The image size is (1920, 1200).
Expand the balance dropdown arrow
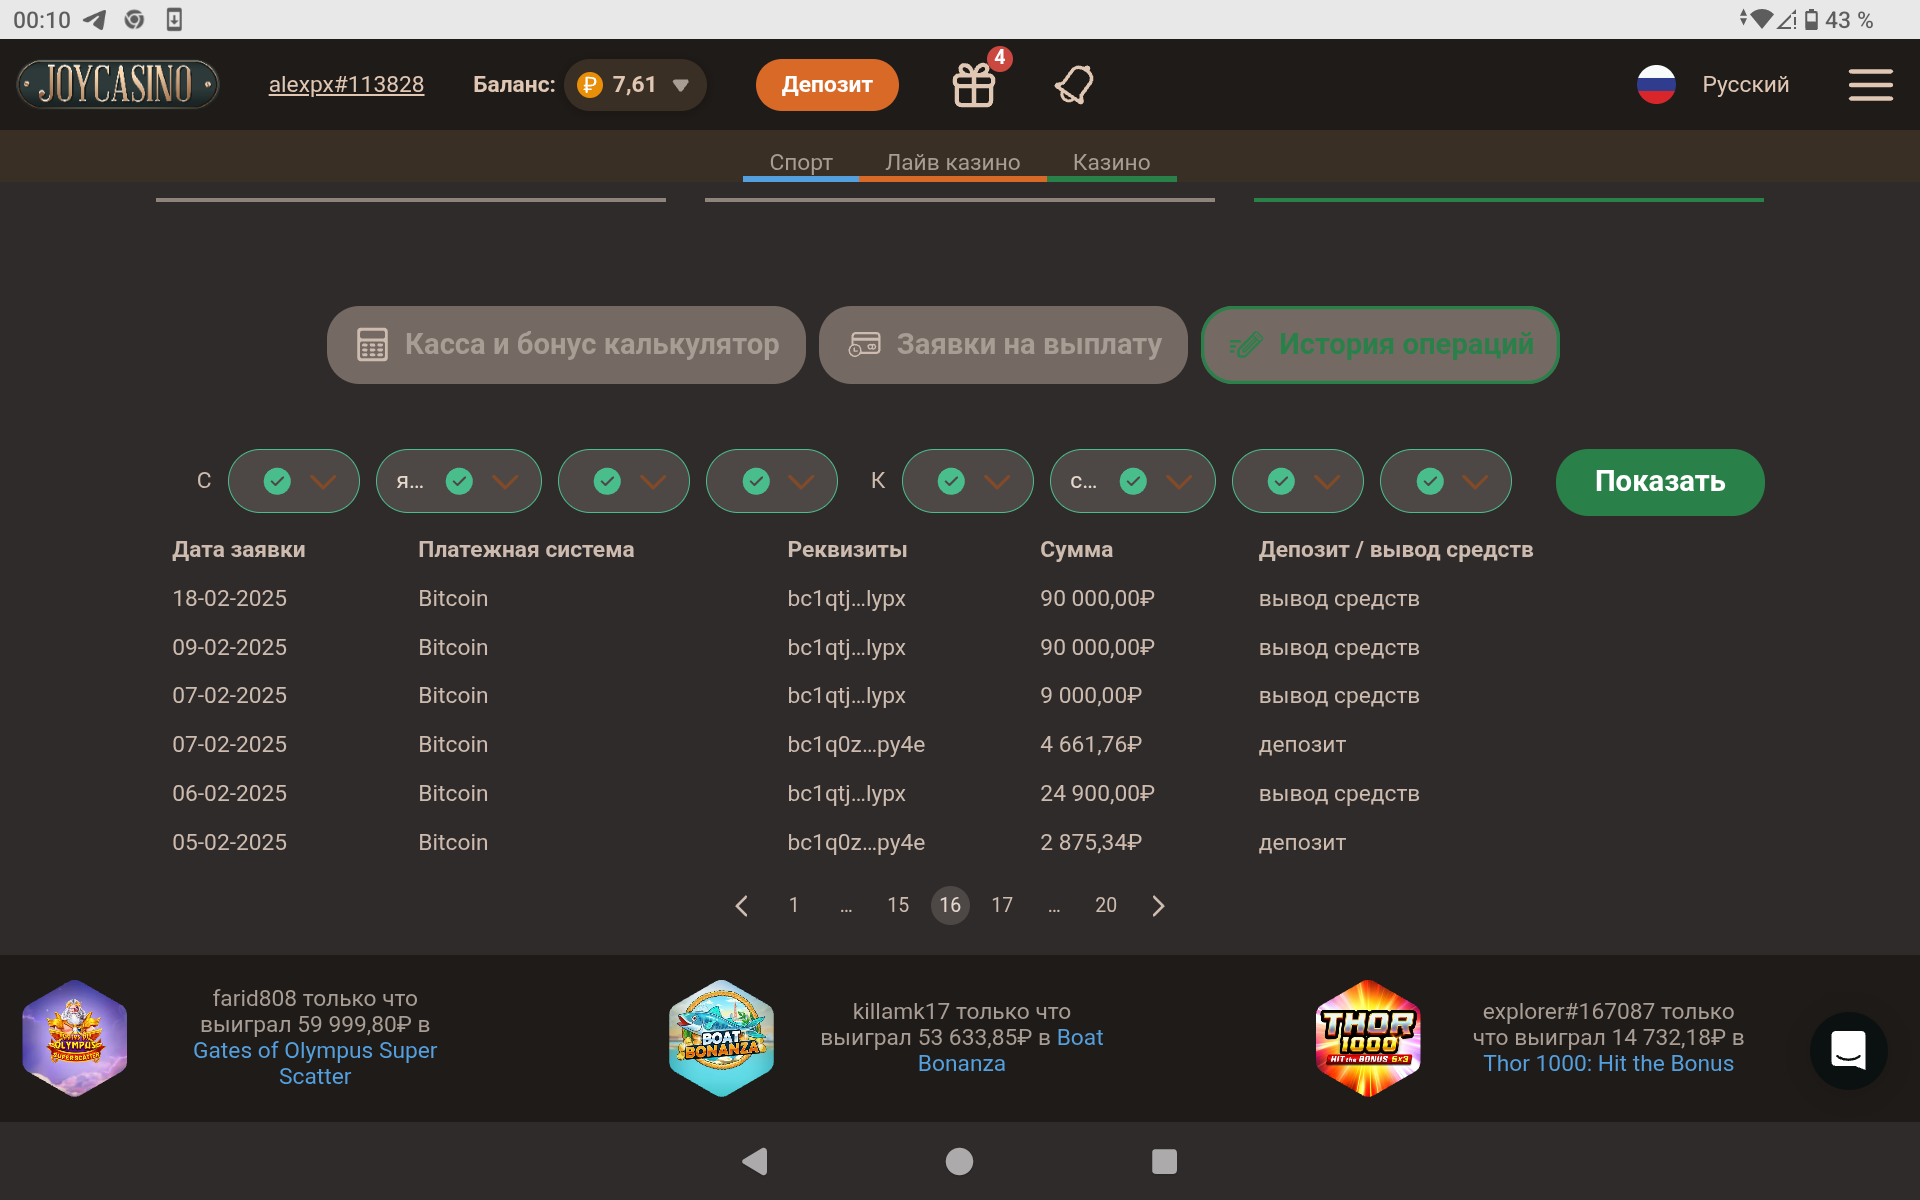pos(681,86)
